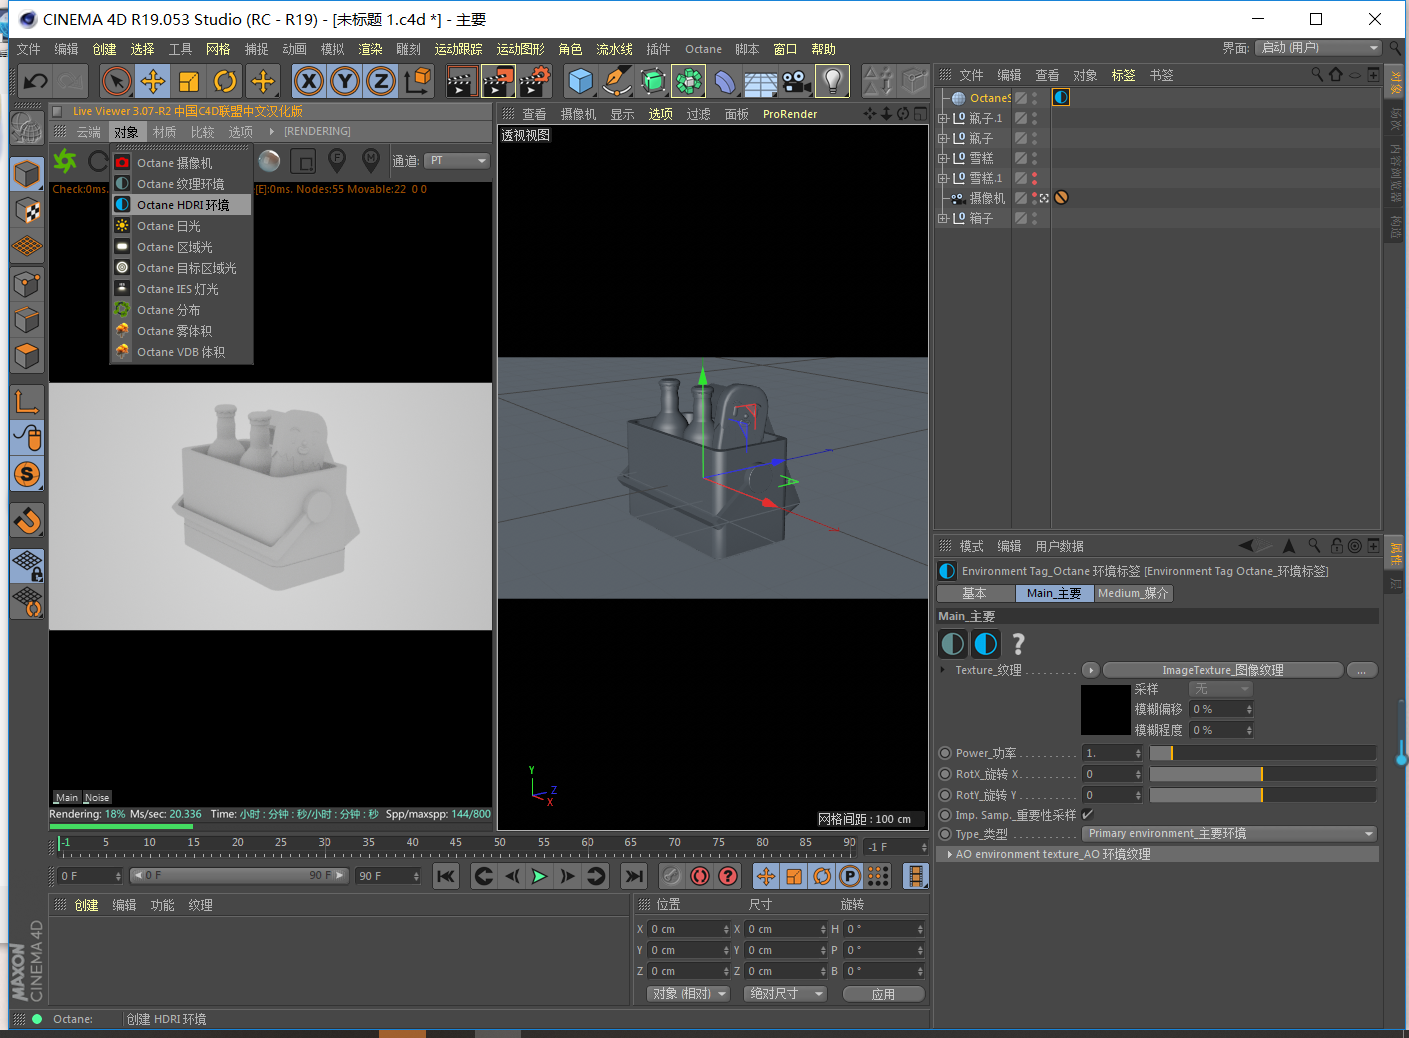Open the Octane menu in menu bar
The height and width of the screenshot is (1038, 1409).
click(703, 49)
